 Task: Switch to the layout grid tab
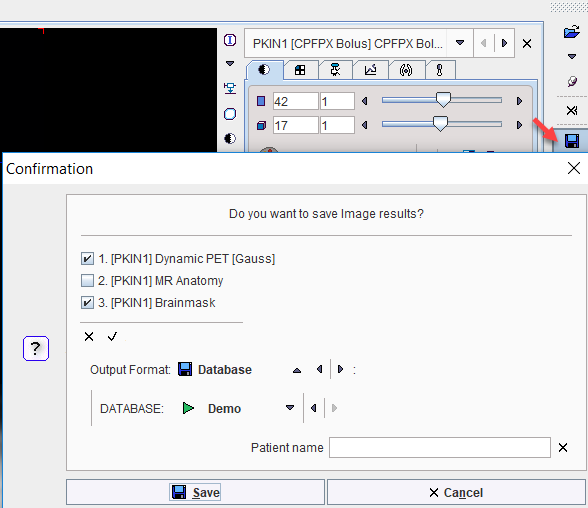300,70
